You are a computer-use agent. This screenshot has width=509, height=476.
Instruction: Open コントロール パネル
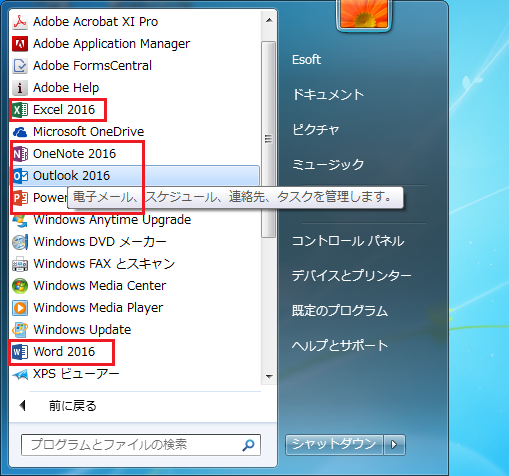click(x=348, y=241)
